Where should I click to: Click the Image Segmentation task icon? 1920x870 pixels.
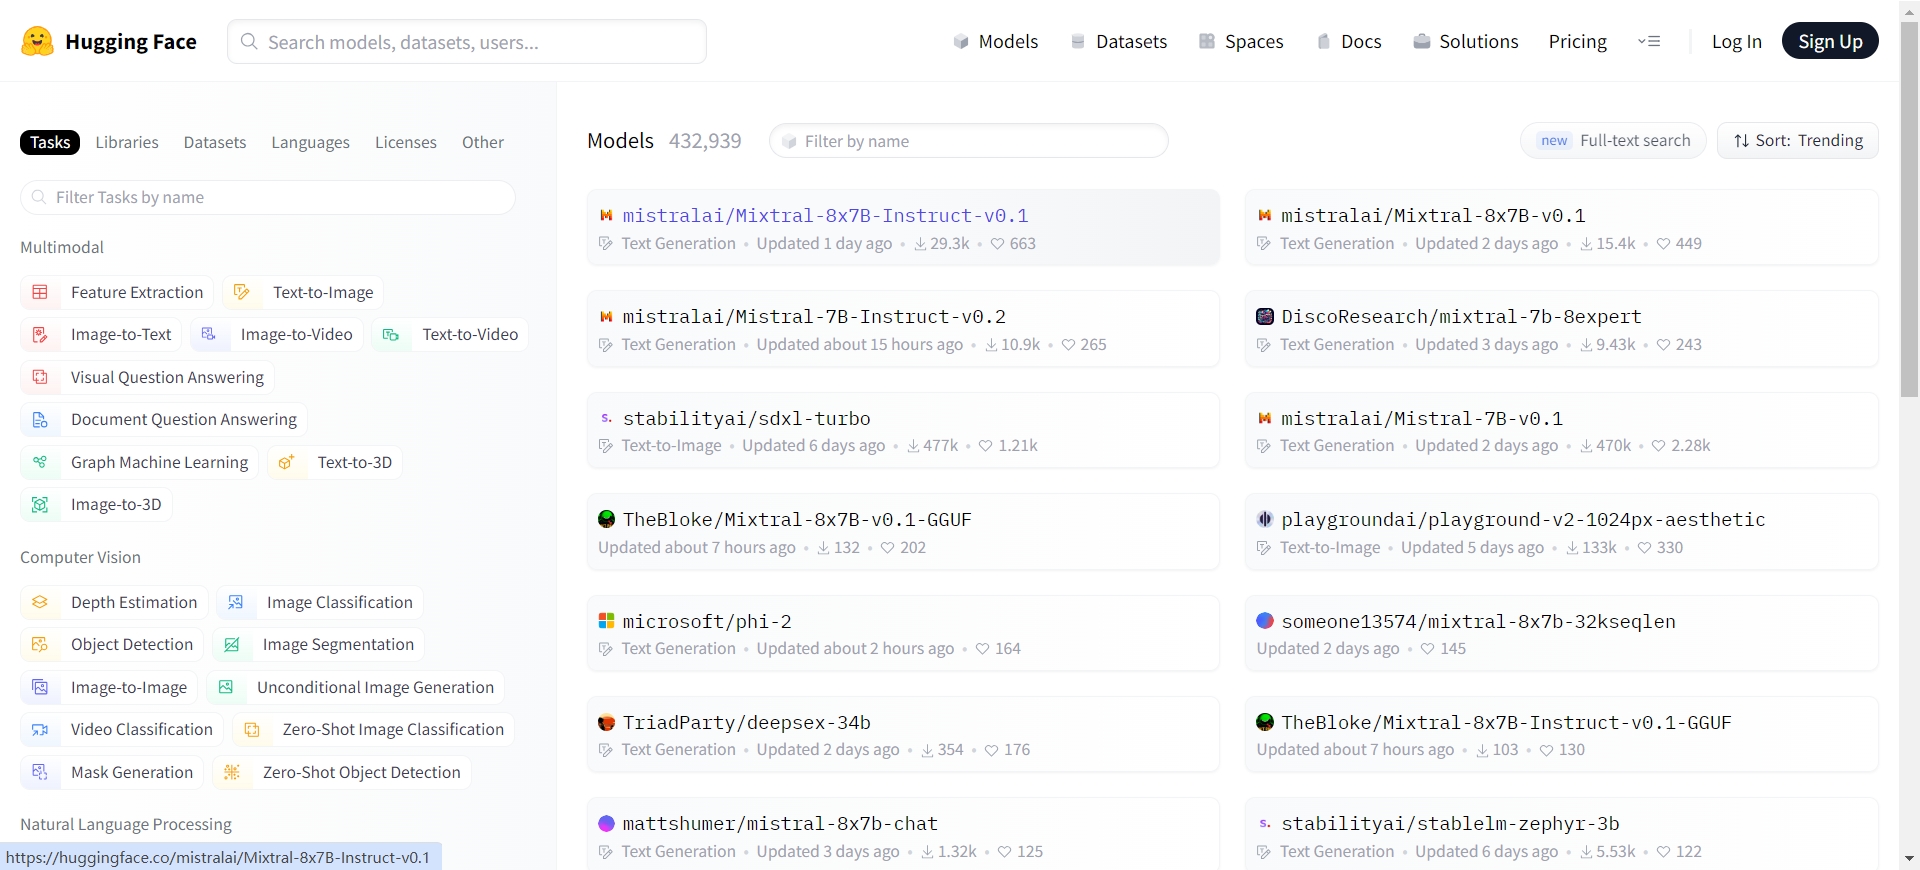click(x=232, y=645)
